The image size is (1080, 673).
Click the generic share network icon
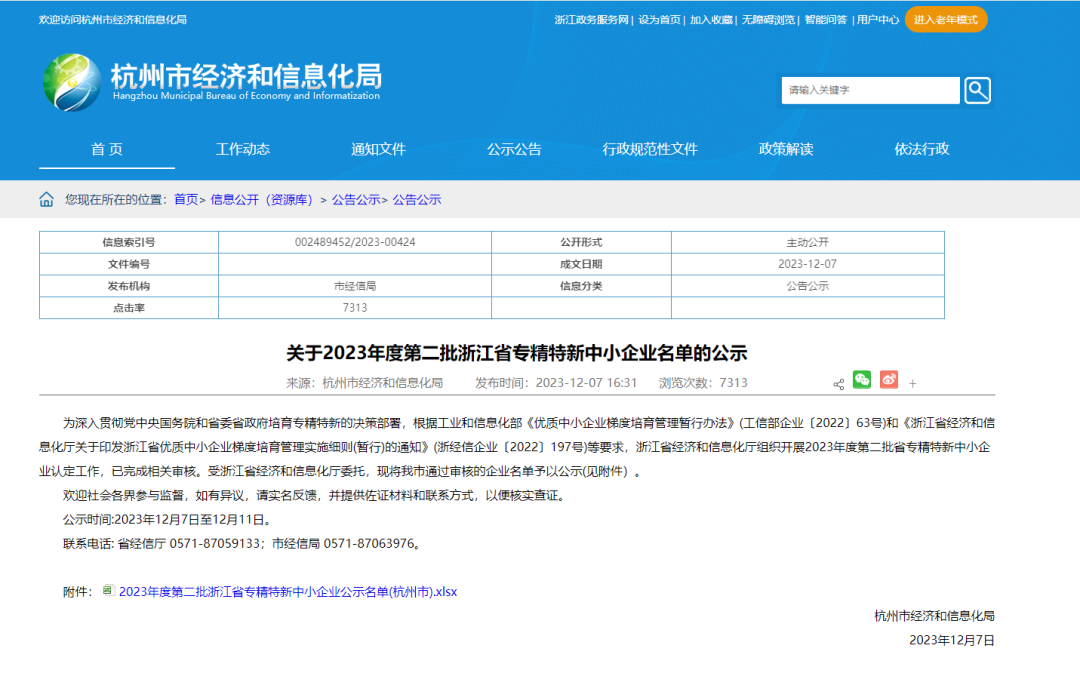click(838, 381)
